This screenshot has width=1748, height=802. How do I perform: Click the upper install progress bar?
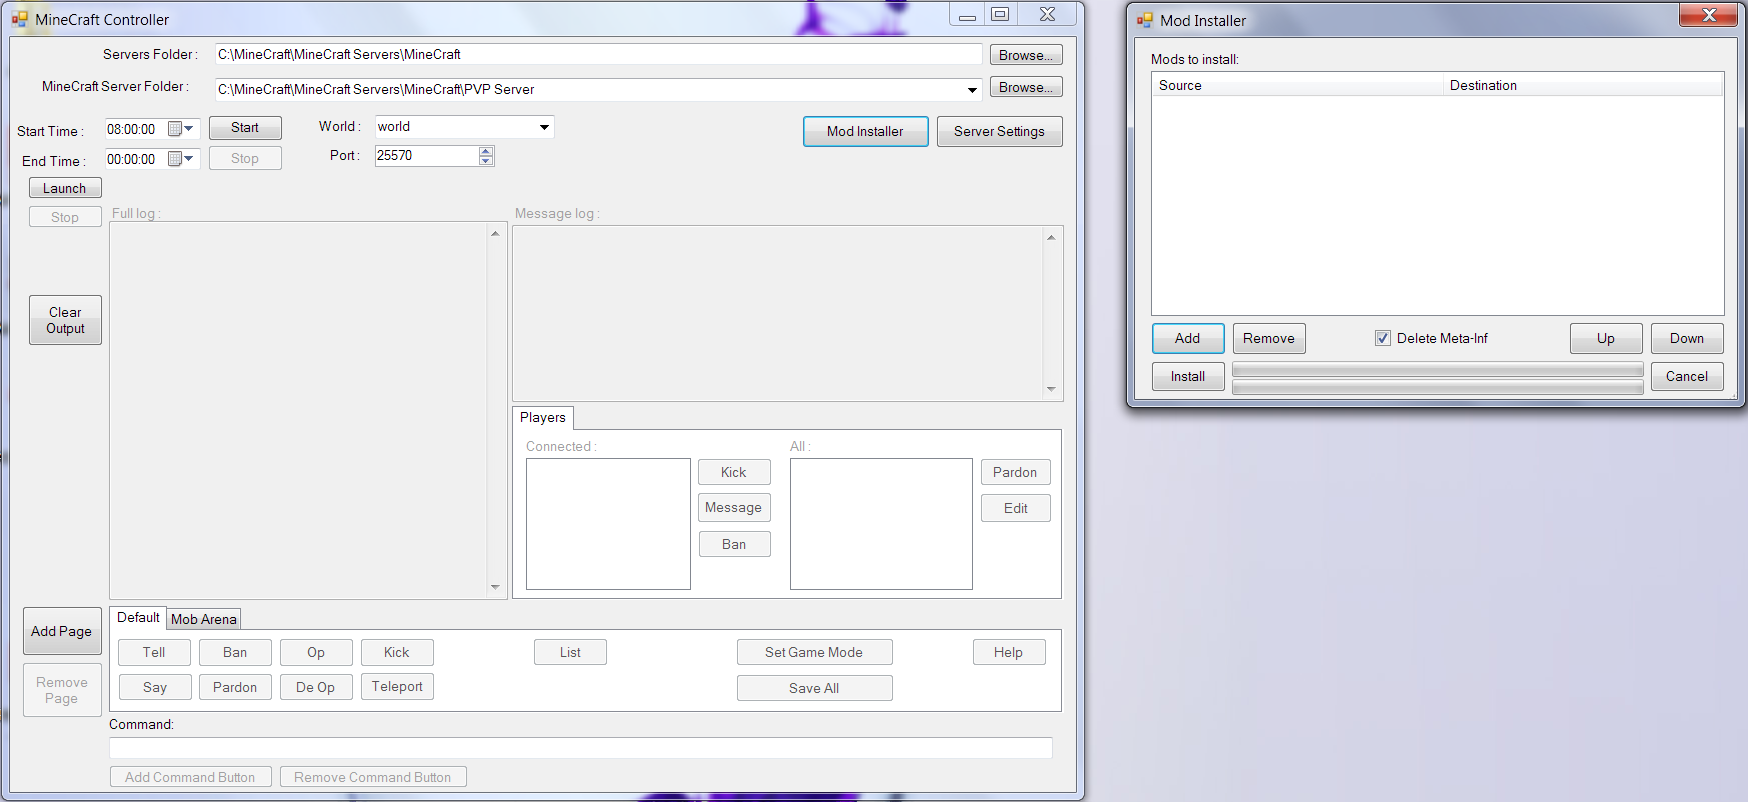coord(1437,370)
